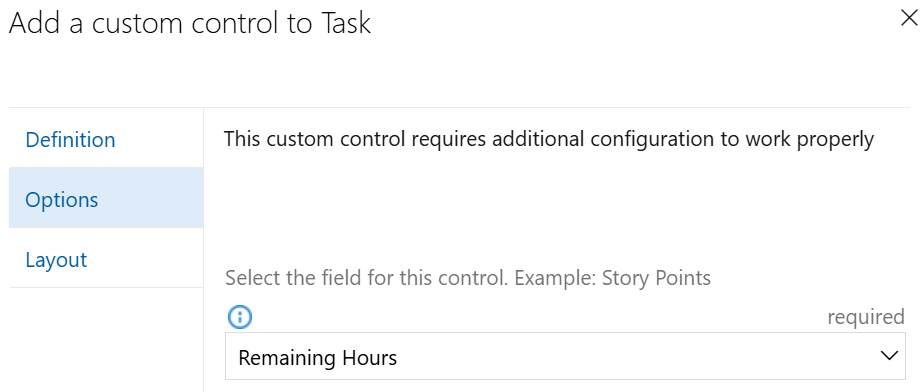Click the highlighted Options sidebar item
This screenshot has height=392, width=924.
[x=106, y=197]
